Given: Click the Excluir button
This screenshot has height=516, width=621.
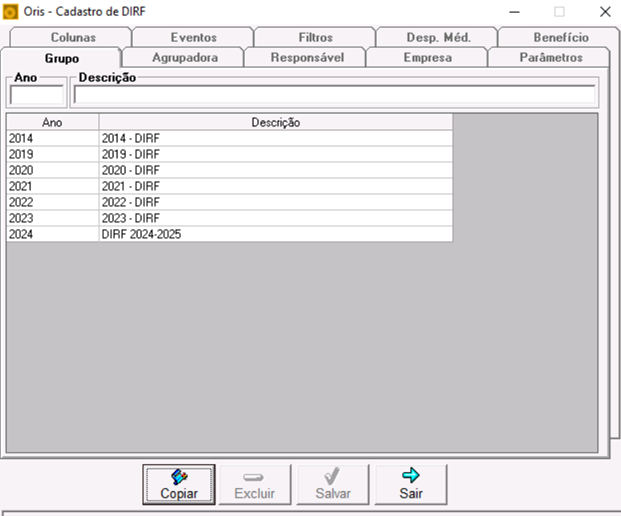Looking at the screenshot, I should coord(255,484).
